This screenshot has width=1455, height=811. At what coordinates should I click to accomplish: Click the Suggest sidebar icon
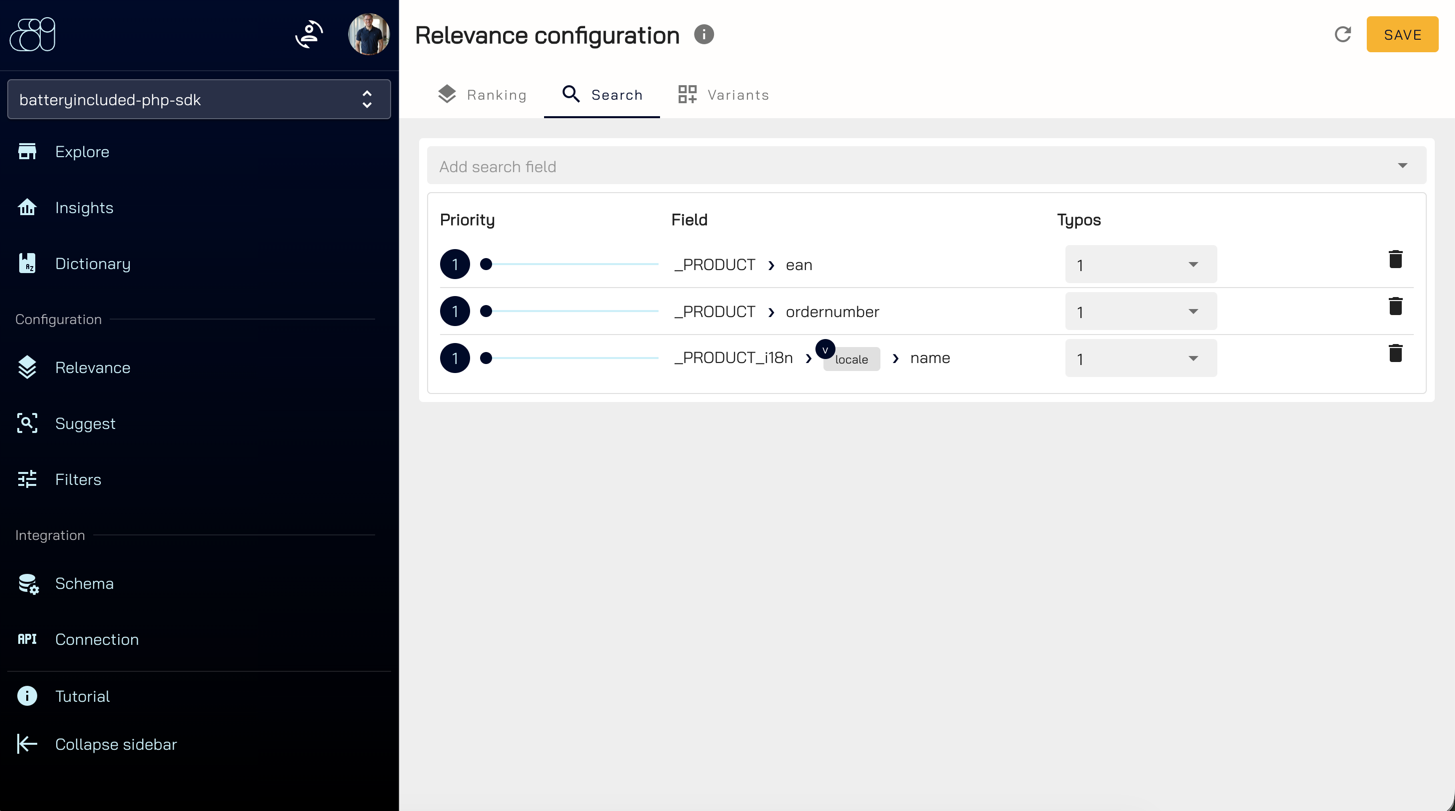27,424
